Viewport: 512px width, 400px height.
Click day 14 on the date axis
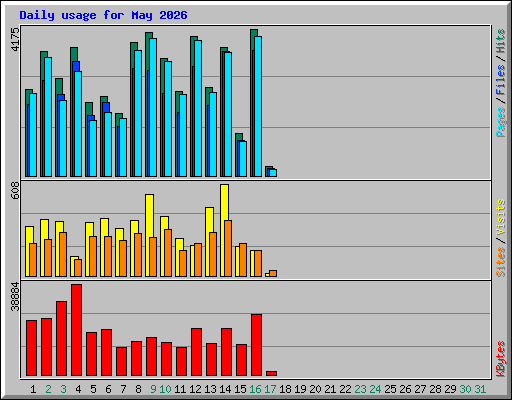pos(225,389)
